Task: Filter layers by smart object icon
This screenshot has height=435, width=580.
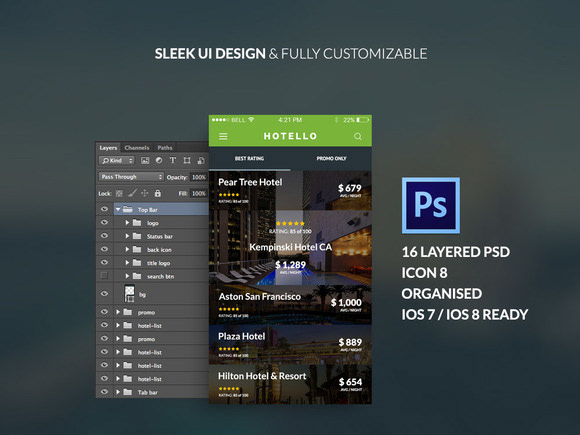Action: coord(201,161)
